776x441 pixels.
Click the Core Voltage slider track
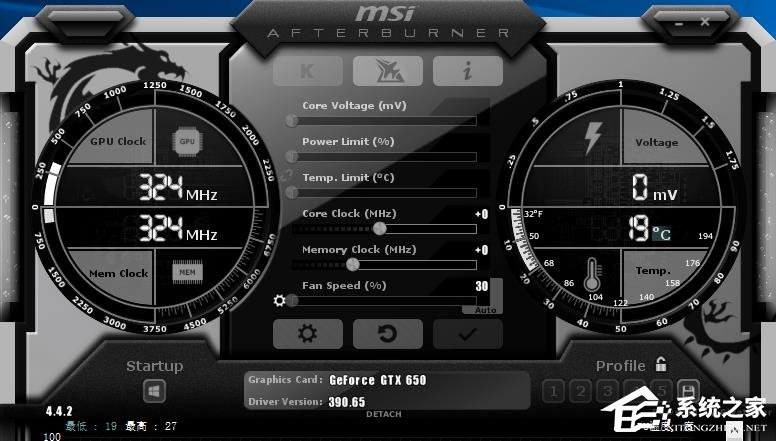[x=385, y=121]
